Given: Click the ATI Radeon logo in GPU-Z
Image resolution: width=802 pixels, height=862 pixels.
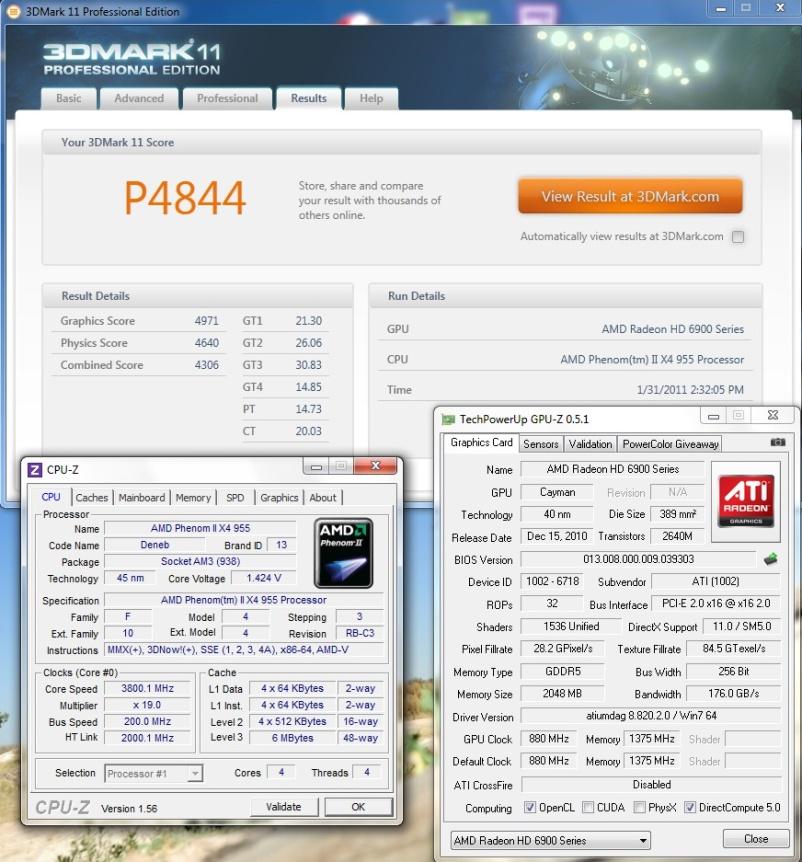Looking at the screenshot, I should (x=745, y=501).
